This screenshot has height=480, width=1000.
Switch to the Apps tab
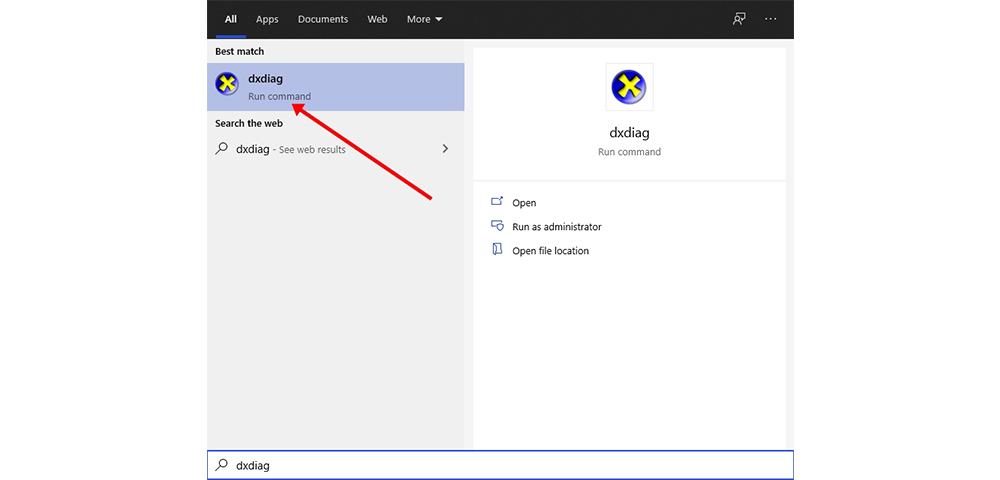pyautogui.click(x=267, y=19)
